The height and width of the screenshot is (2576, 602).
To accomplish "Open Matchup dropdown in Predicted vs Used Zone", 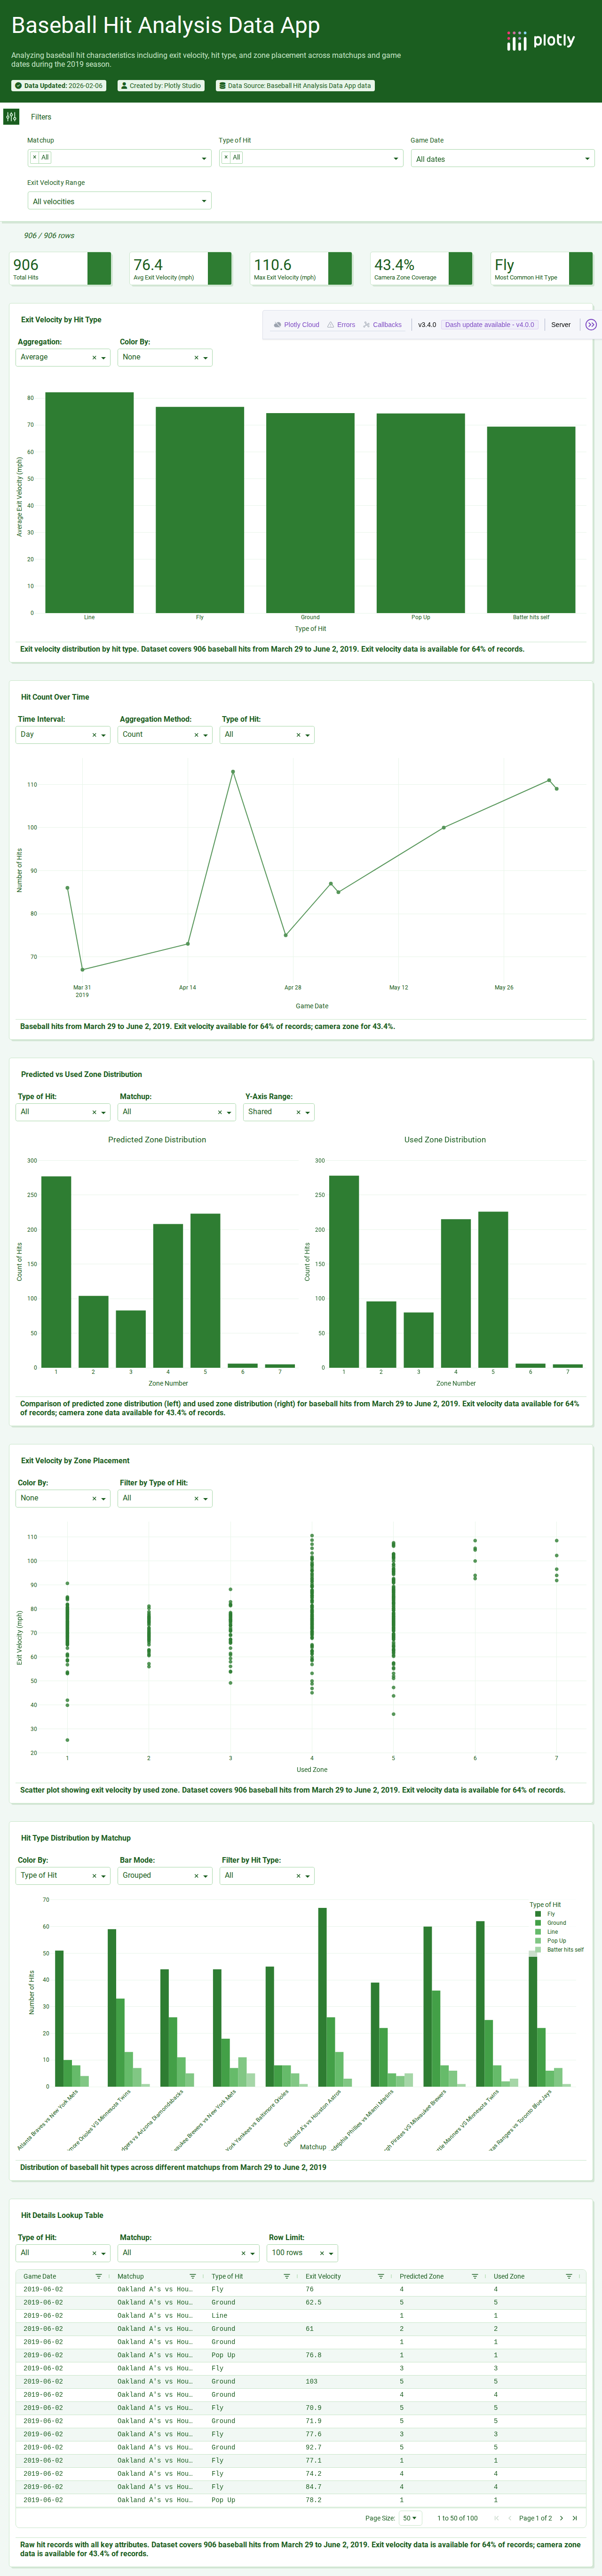I will click(x=176, y=1112).
